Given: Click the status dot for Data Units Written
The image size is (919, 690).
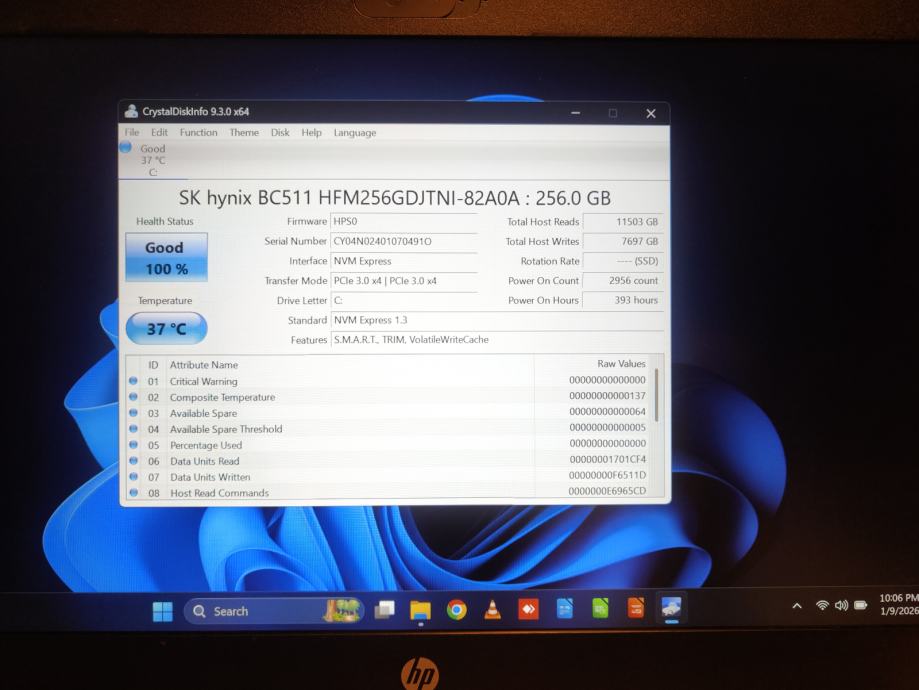Looking at the screenshot, I should [x=133, y=477].
